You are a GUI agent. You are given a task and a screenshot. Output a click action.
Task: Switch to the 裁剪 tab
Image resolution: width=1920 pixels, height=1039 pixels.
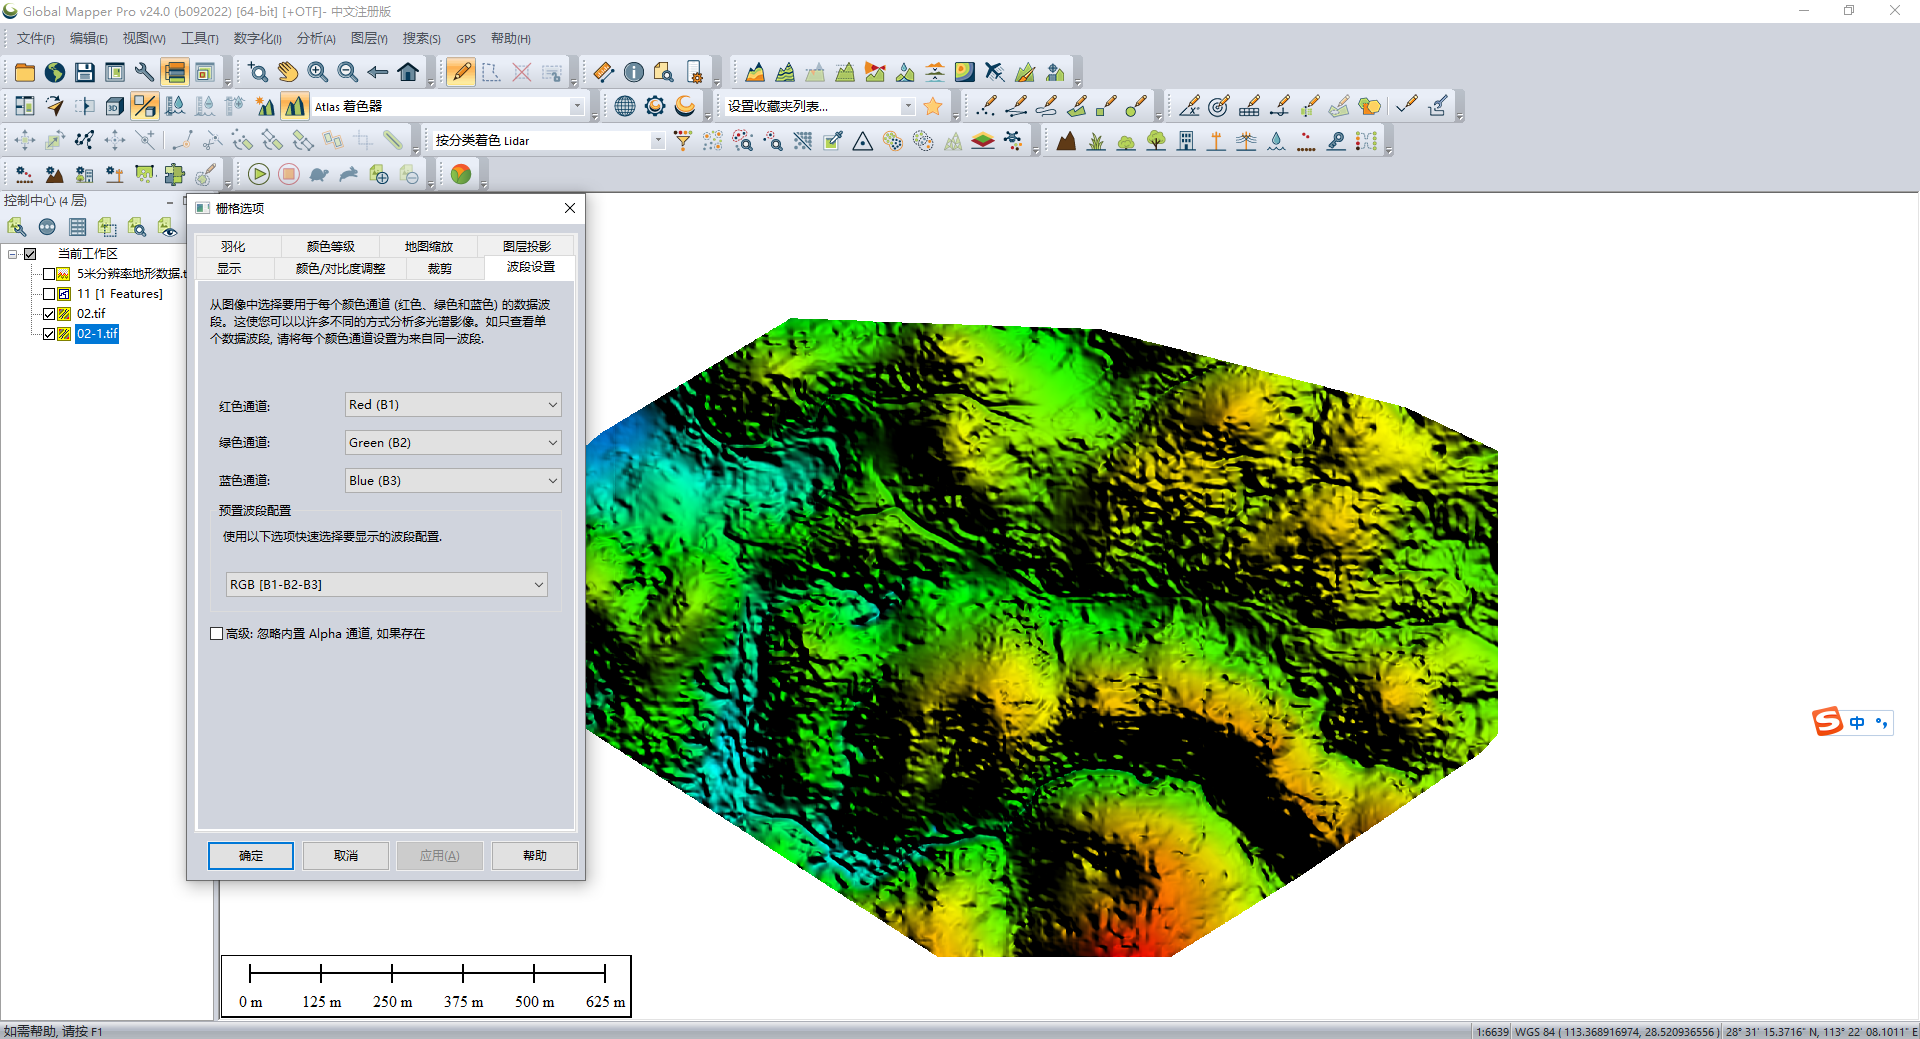[440, 269]
